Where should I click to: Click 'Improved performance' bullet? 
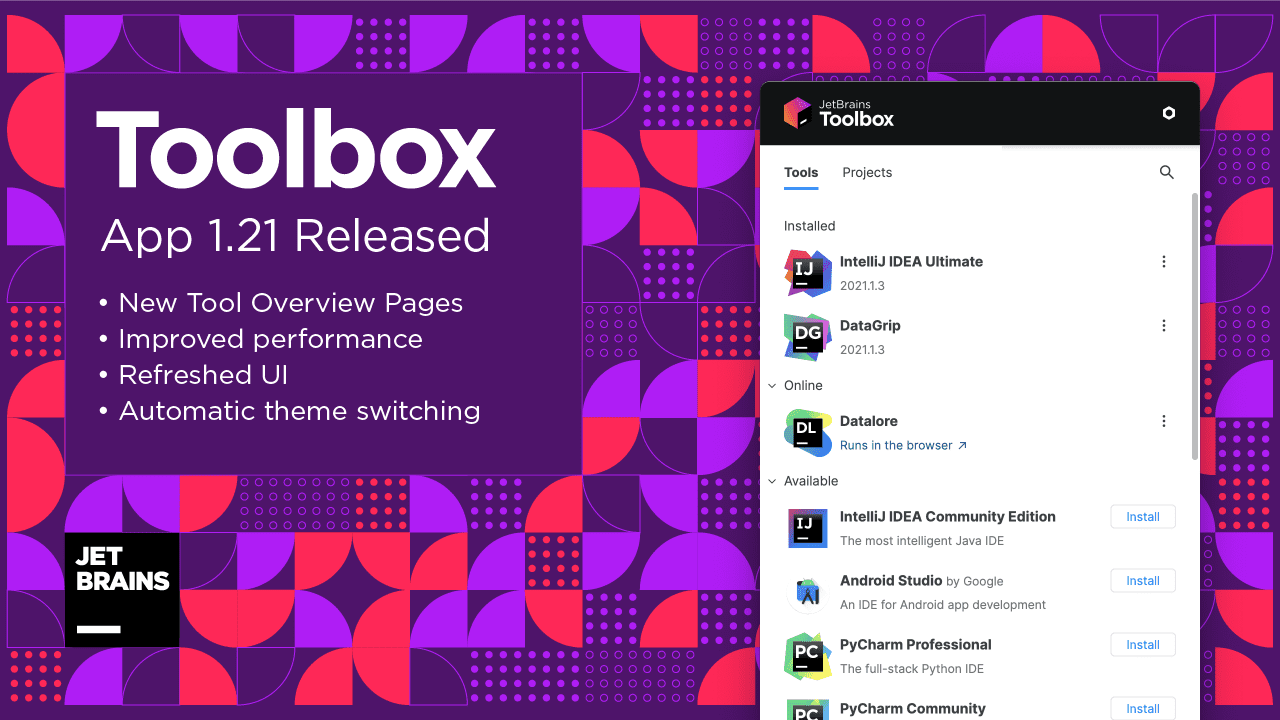click(270, 340)
